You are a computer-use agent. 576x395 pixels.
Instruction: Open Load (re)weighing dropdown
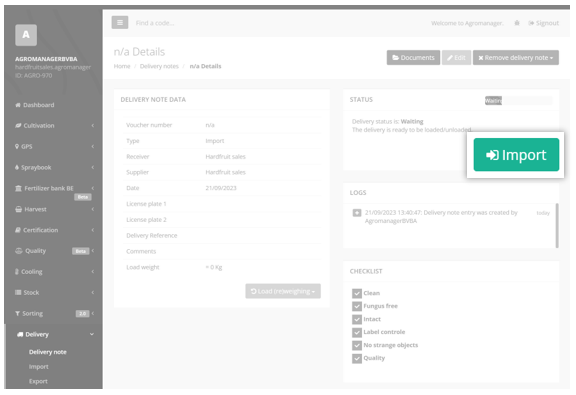(x=283, y=291)
